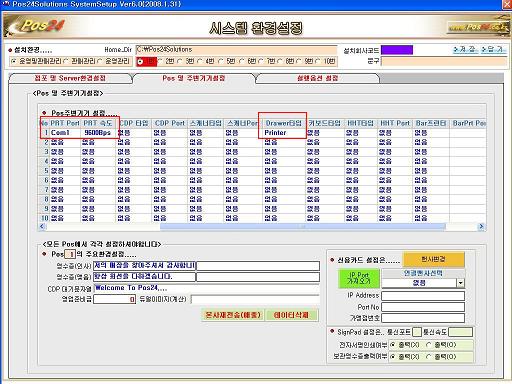Click the CDP 타입 column header
Screen dimensions: 512x384
point(134,123)
